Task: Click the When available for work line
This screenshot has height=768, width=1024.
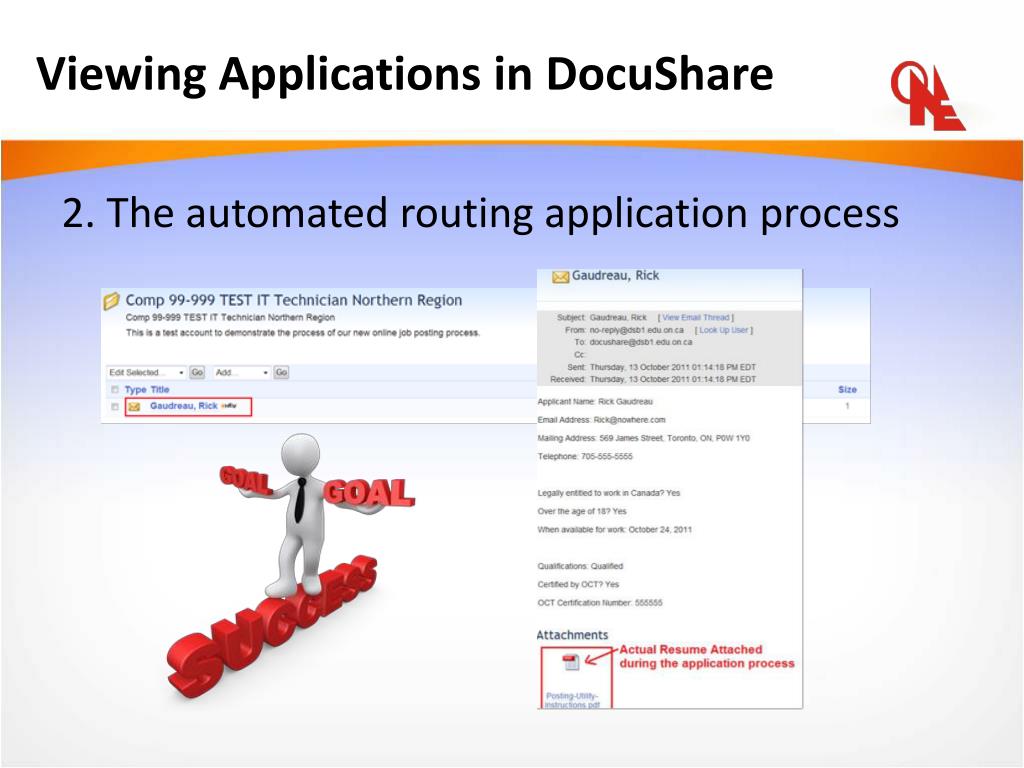Action: point(615,530)
